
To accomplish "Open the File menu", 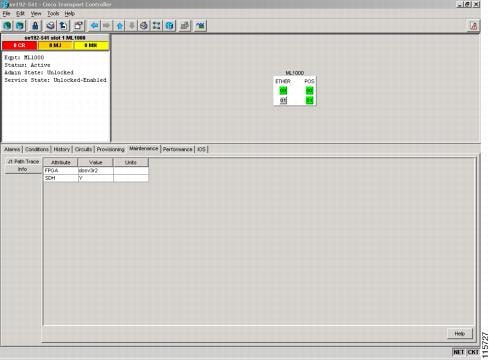I will click(6, 13).
